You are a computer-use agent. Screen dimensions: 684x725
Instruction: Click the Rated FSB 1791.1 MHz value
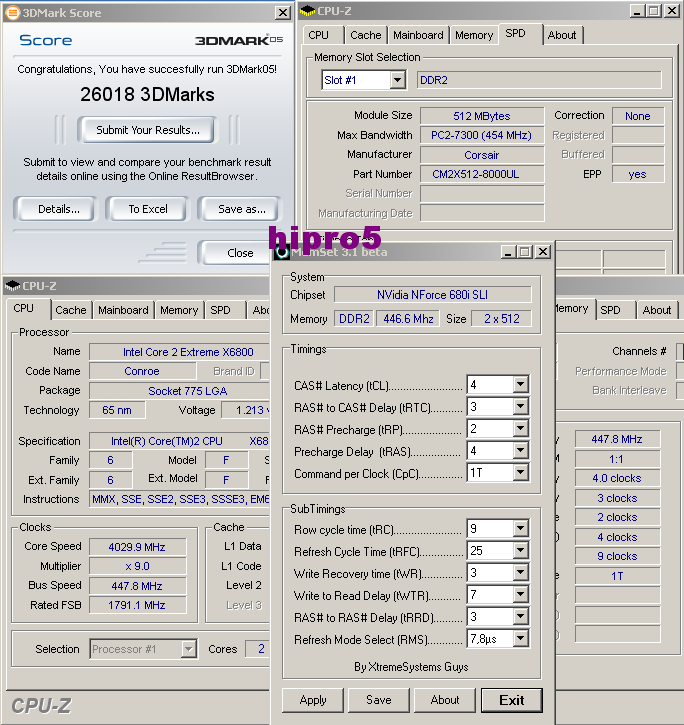(137, 605)
